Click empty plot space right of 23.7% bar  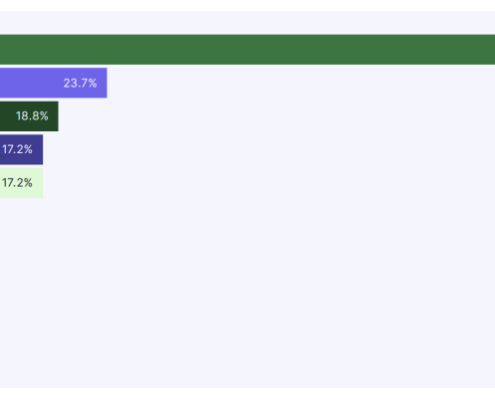tap(301, 83)
